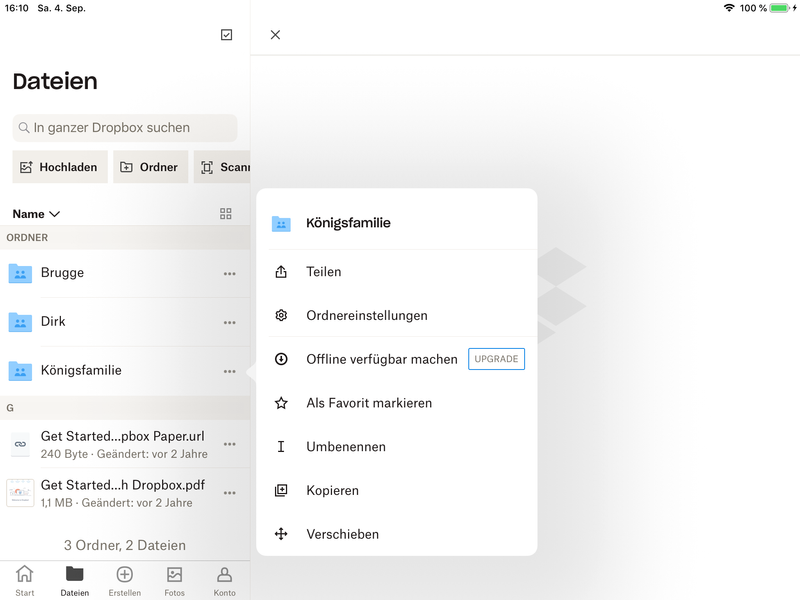The width and height of the screenshot is (800, 600).
Task: Open the Name sort dropdown
Action: [x=36, y=214]
